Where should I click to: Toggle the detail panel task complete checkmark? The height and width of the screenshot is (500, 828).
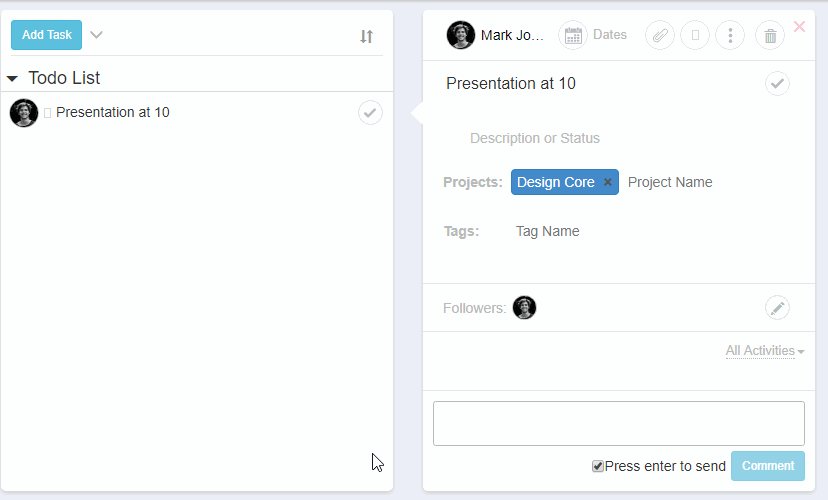pyautogui.click(x=777, y=84)
